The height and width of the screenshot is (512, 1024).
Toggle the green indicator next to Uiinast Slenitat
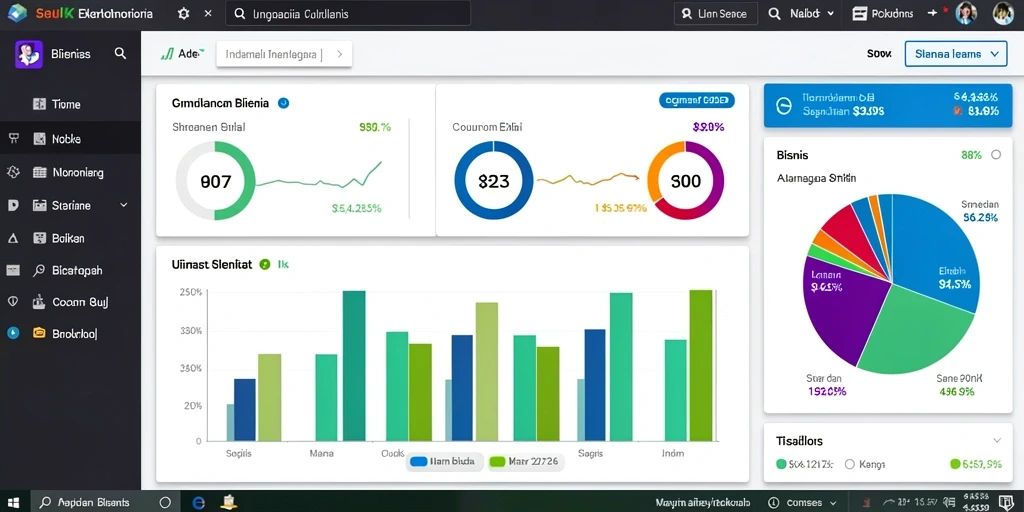pyautogui.click(x=264, y=264)
